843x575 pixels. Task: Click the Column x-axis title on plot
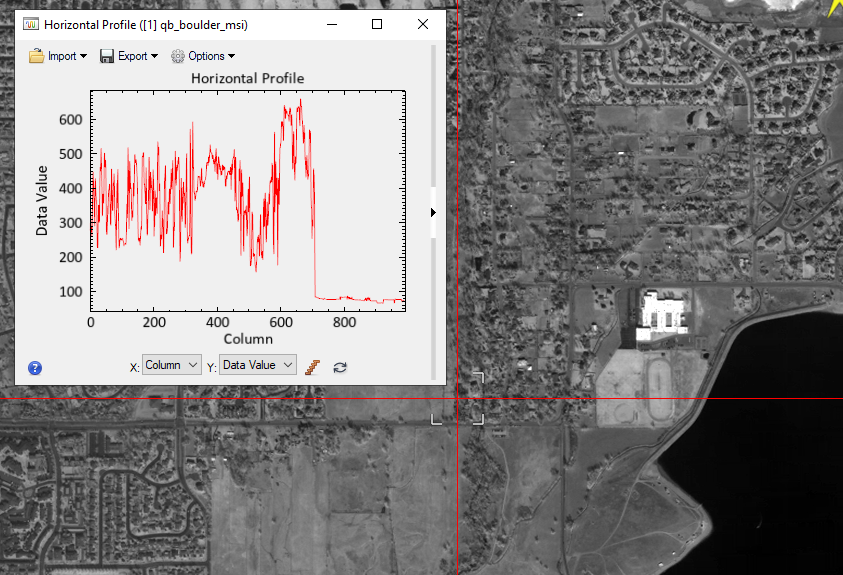click(248, 339)
